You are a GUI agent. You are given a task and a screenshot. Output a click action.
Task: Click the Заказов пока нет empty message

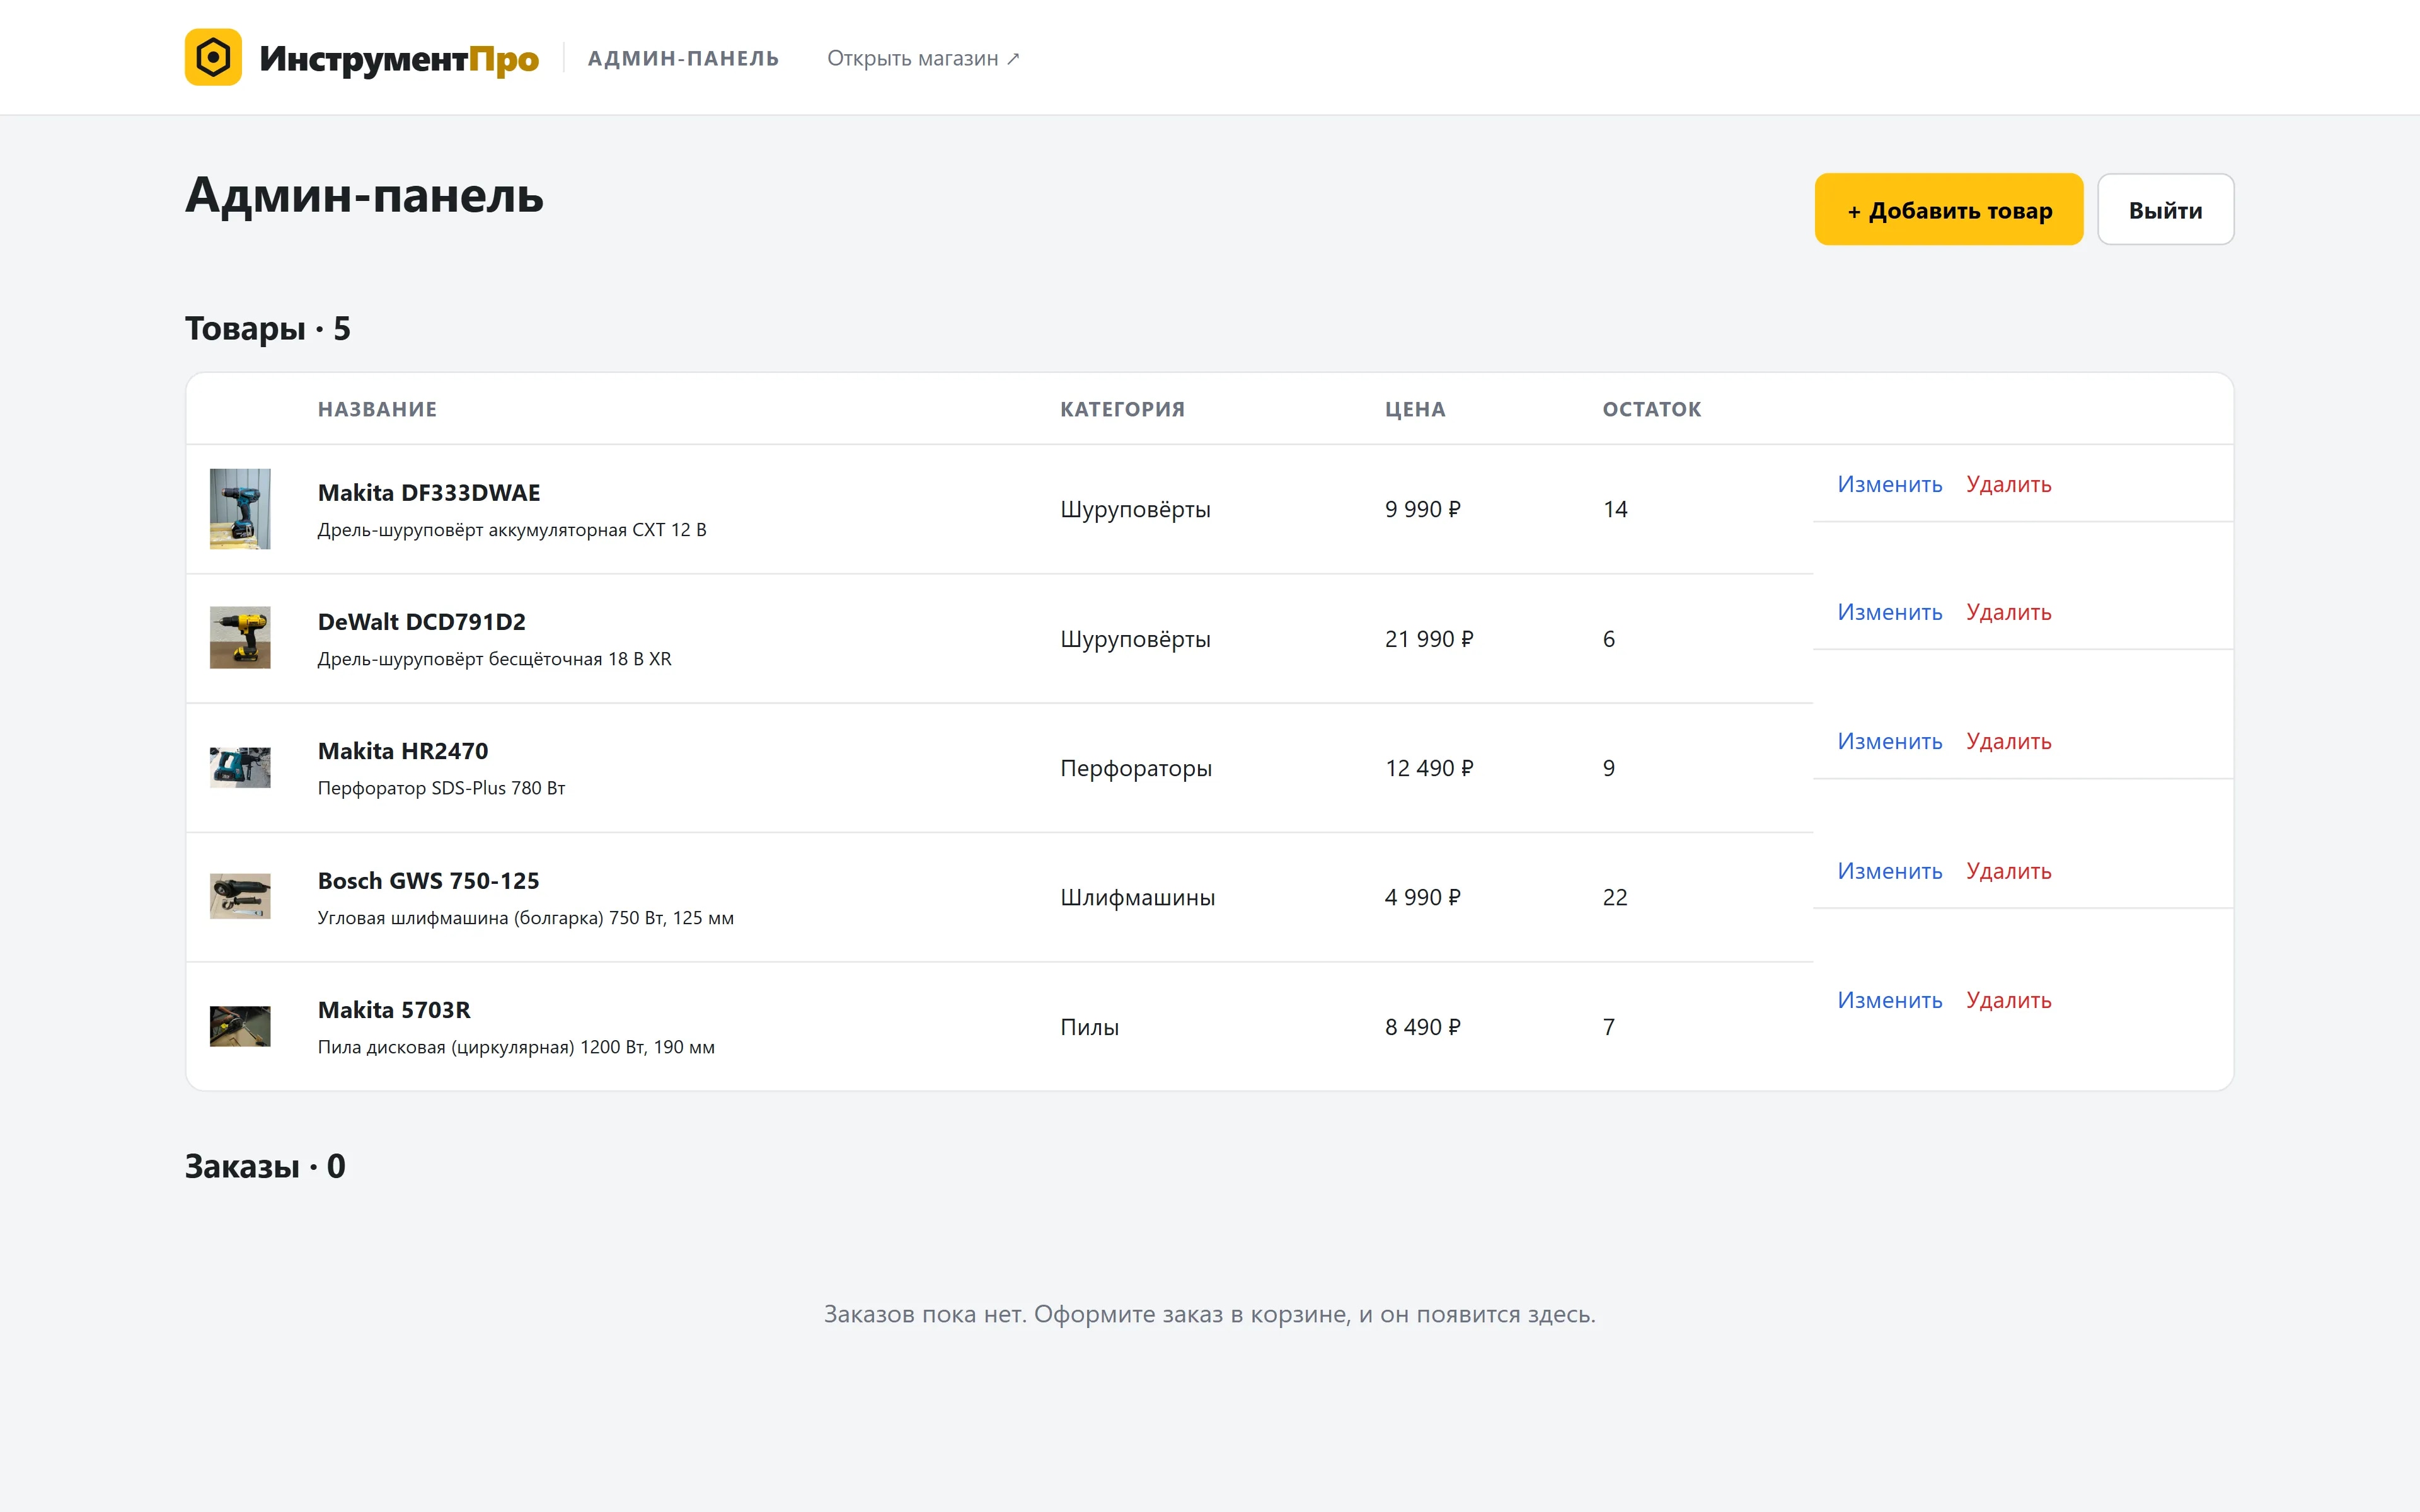(x=1210, y=1314)
